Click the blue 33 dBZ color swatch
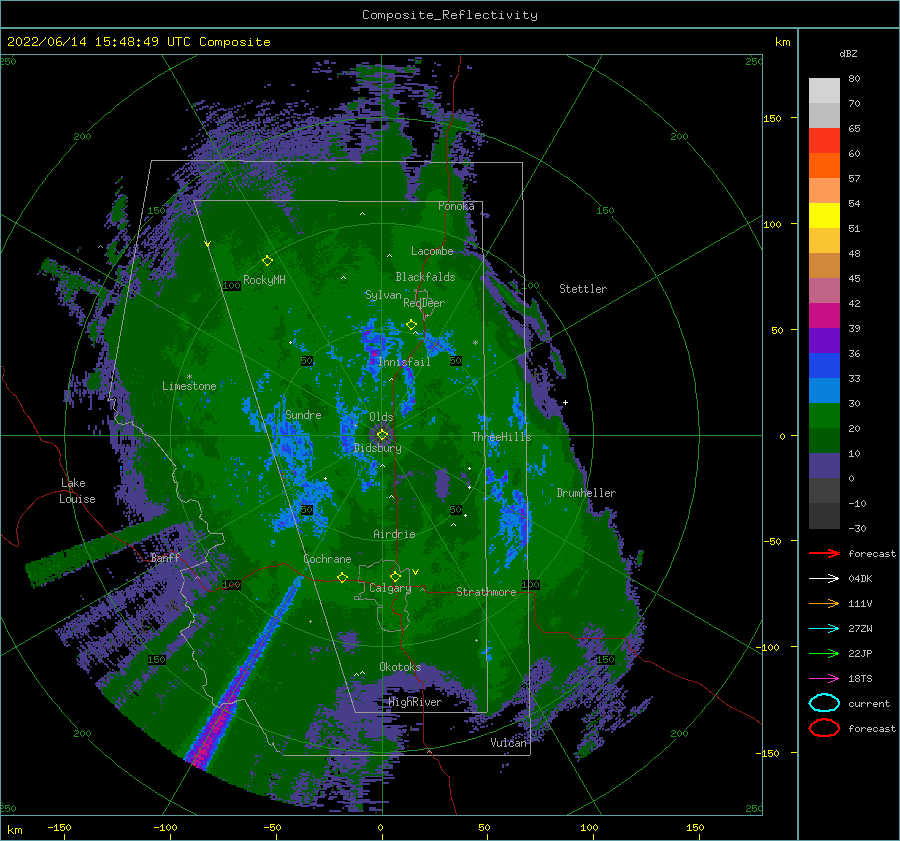 (x=824, y=365)
